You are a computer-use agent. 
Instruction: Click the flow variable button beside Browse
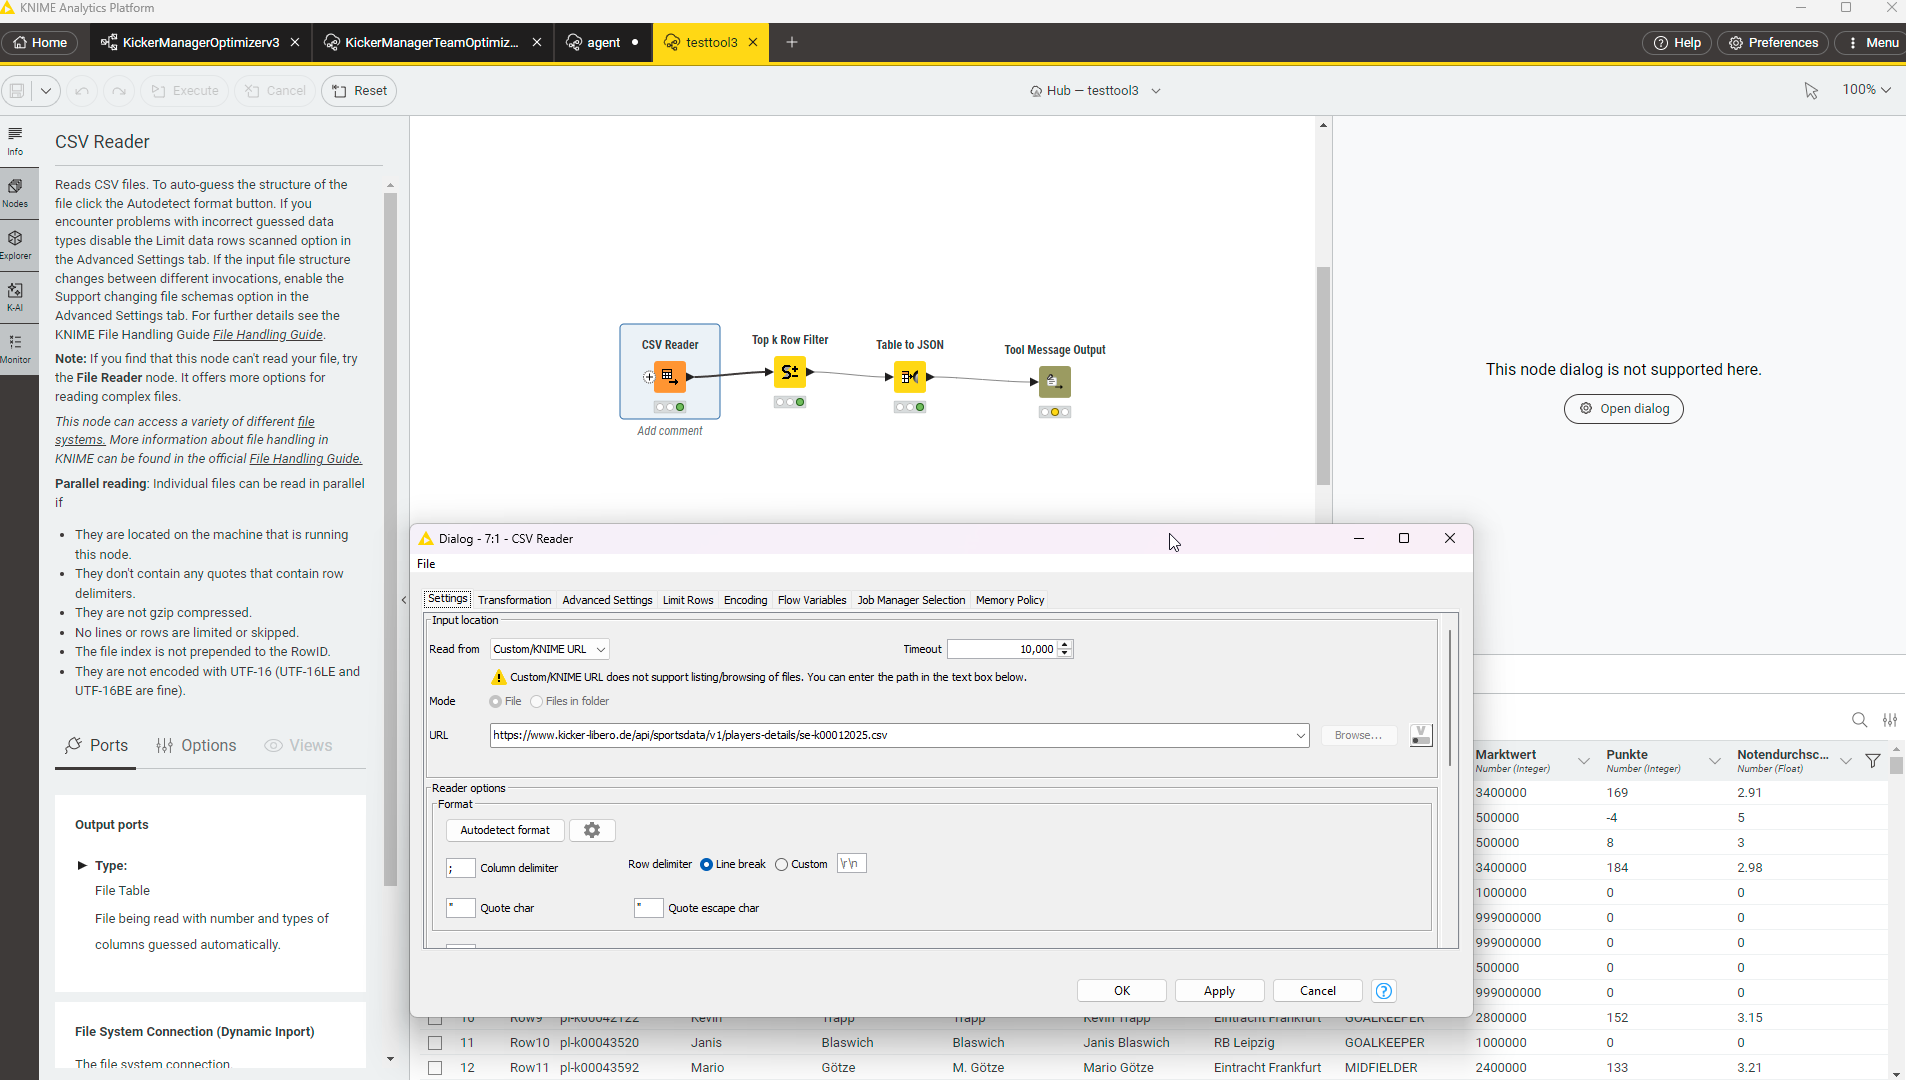pyautogui.click(x=1421, y=735)
